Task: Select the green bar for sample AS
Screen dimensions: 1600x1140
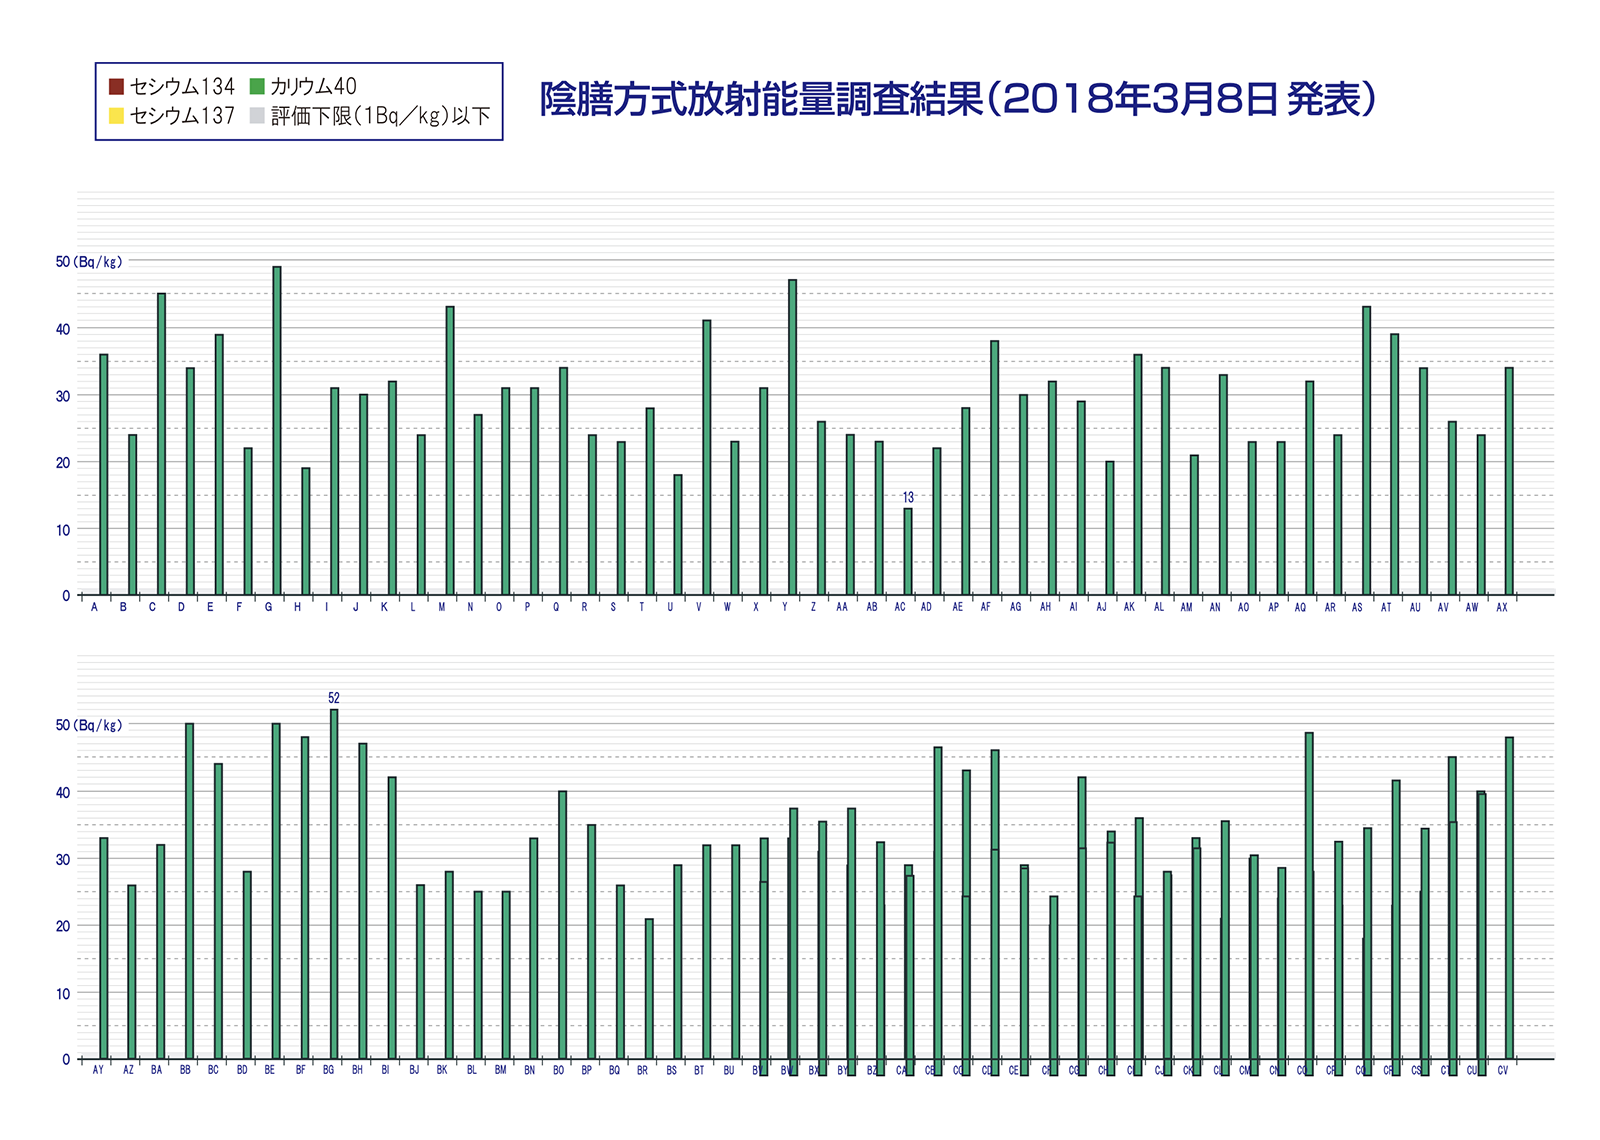Action: [x=1367, y=451]
